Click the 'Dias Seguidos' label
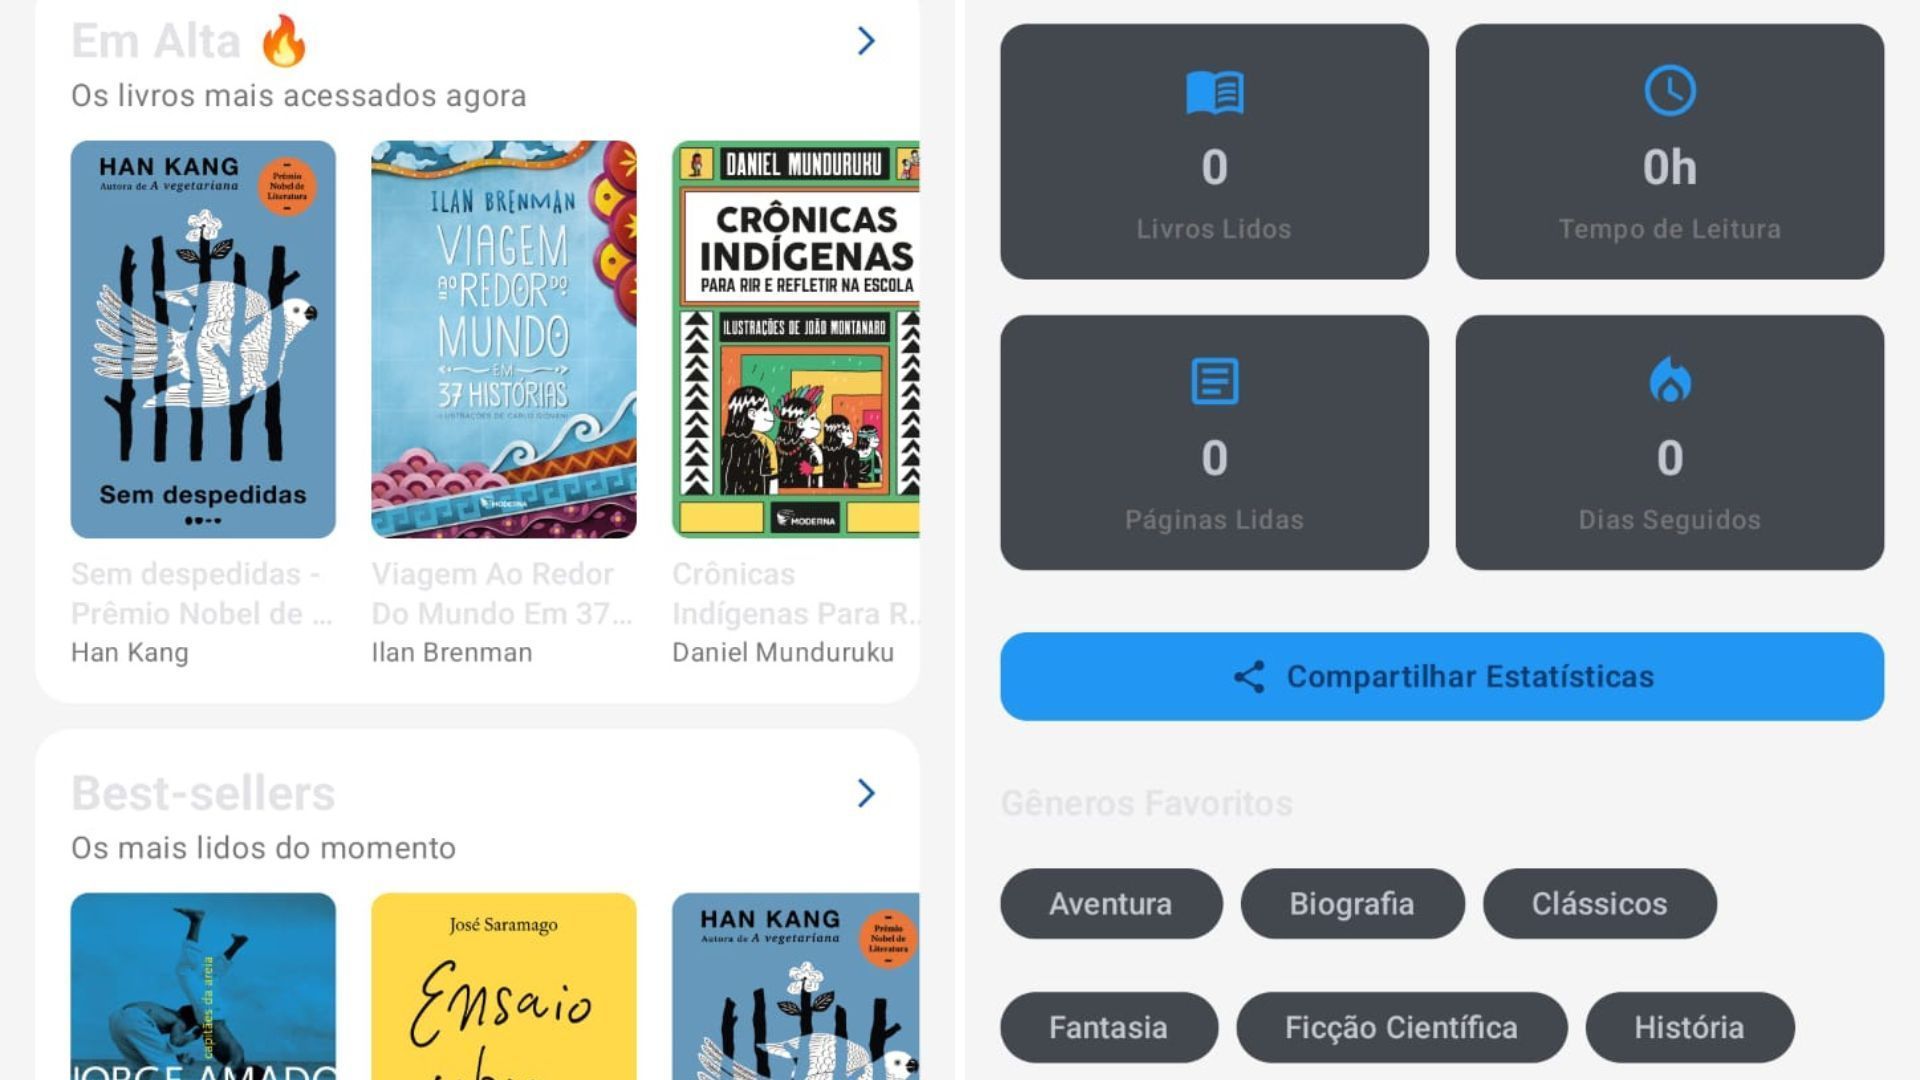 [1669, 520]
